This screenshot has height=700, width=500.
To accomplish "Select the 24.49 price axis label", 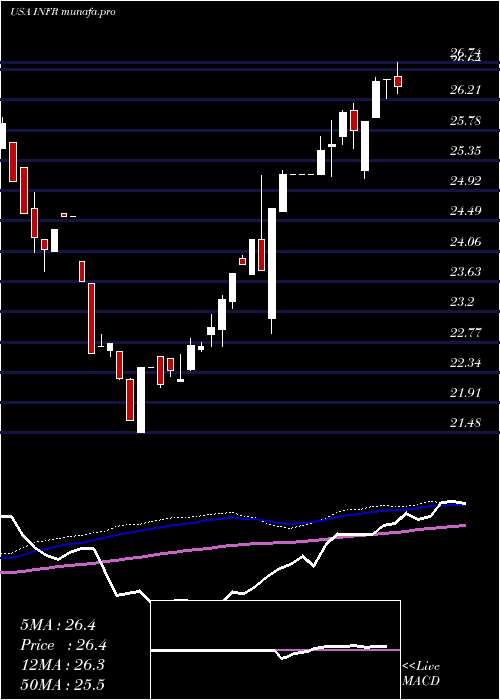I will (x=465, y=211).
